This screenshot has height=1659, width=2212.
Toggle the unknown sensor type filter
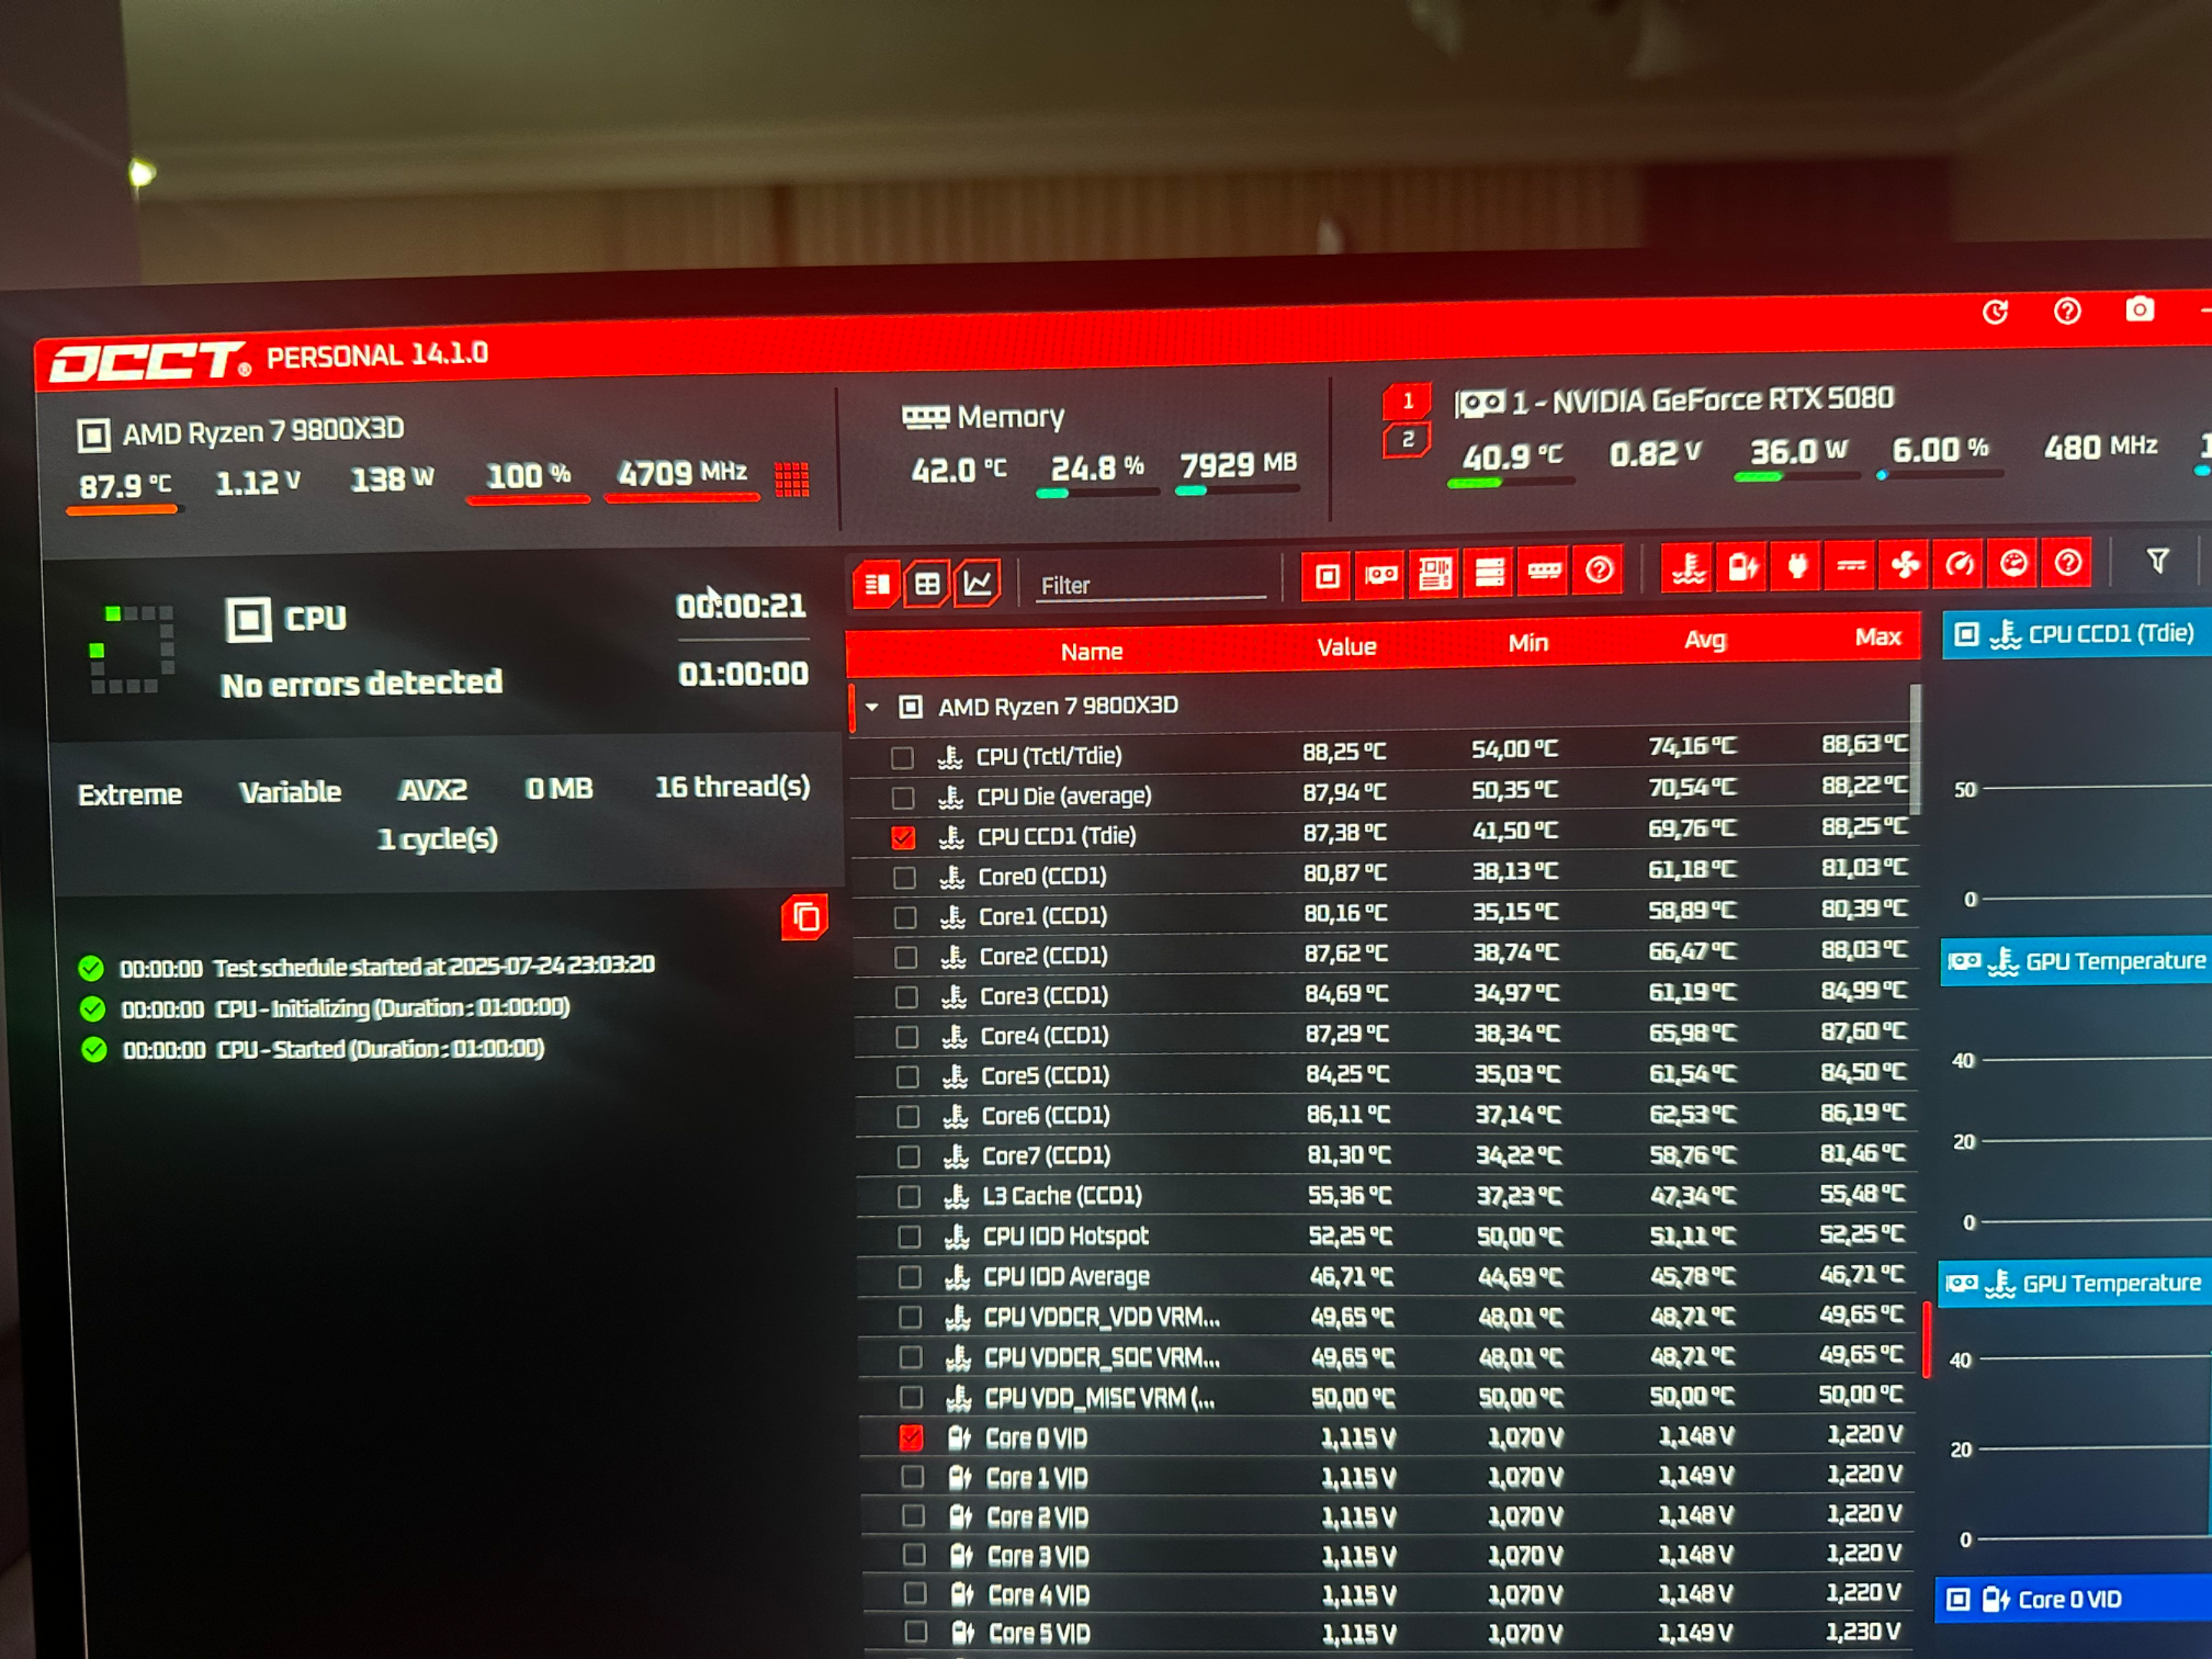coord(2067,561)
